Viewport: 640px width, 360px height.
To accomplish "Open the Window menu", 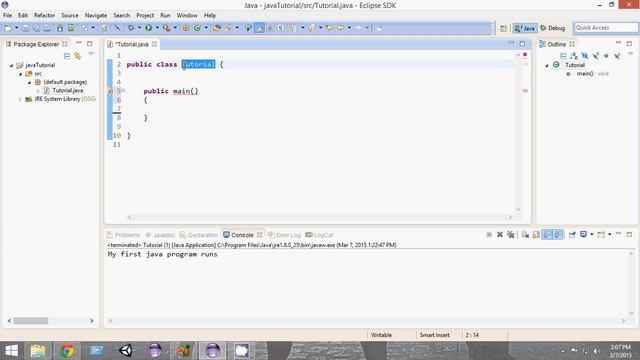I will [187, 15].
